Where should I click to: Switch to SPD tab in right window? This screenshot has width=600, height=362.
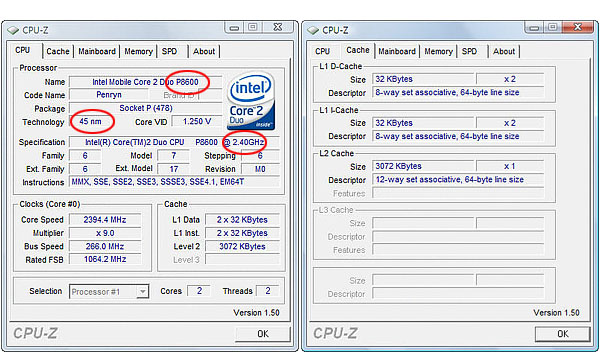[x=469, y=51]
